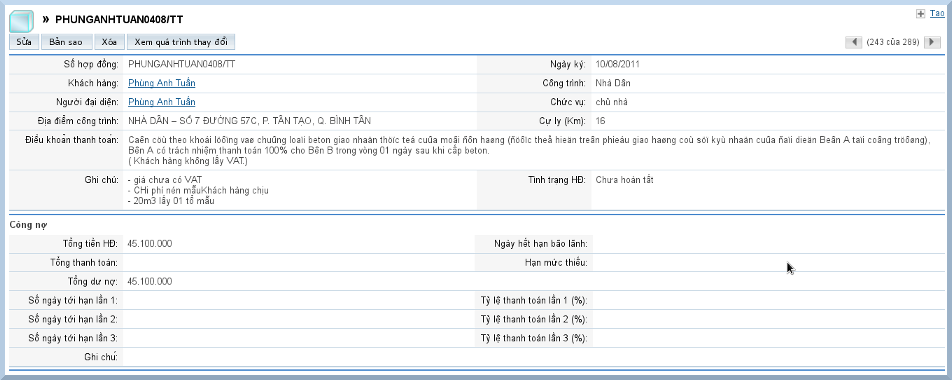Open Xem quá trình thay đổi
Image resolution: width=952 pixels, height=380 pixels.
click(181, 42)
